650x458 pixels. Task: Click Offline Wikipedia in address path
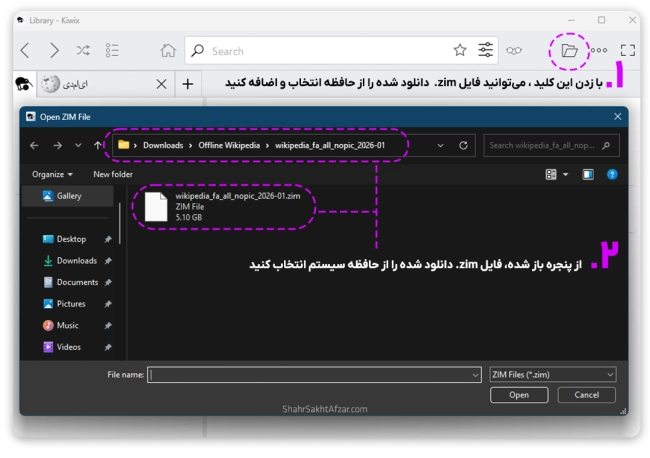click(x=229, y=145)
